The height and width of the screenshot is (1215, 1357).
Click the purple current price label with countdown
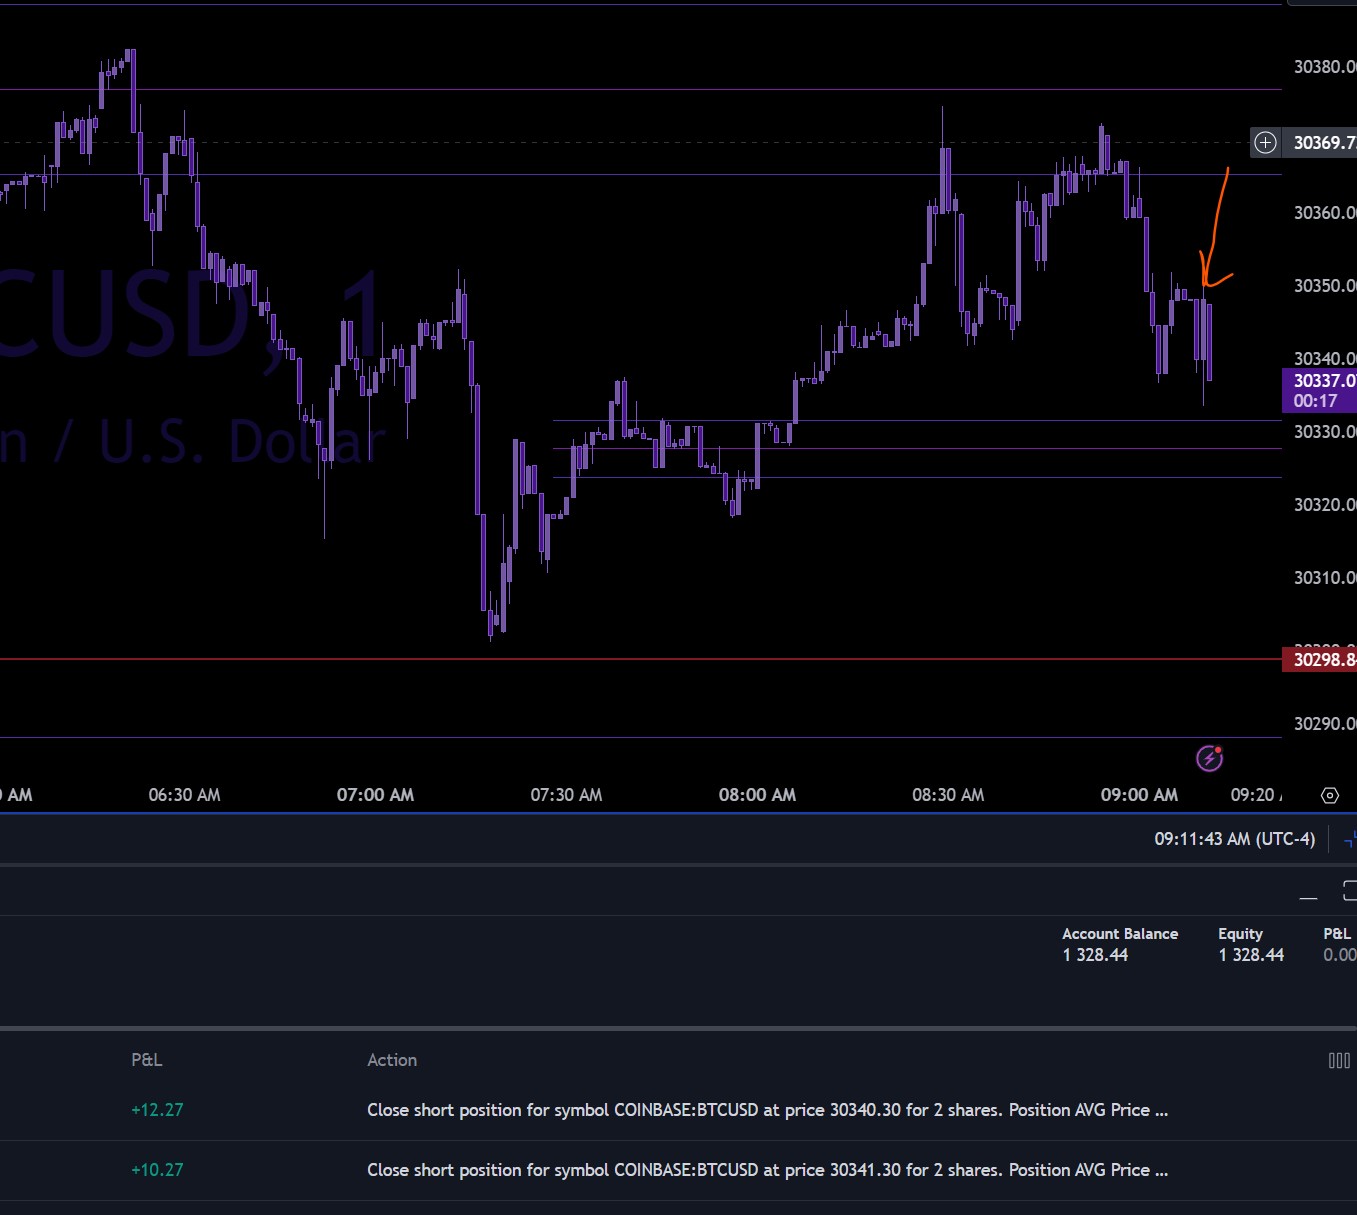(1320, 390)
